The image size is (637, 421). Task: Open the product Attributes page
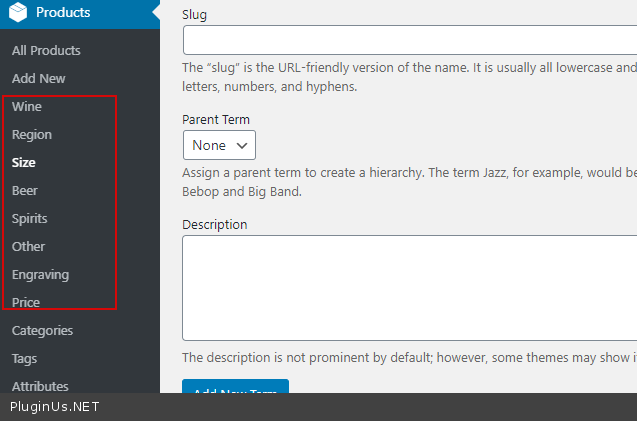point(40,385)
